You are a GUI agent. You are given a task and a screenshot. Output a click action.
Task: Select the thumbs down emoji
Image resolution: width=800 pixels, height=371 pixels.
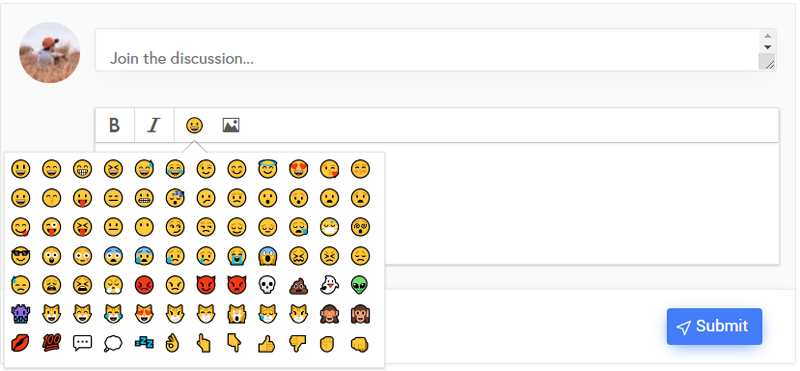298,343
